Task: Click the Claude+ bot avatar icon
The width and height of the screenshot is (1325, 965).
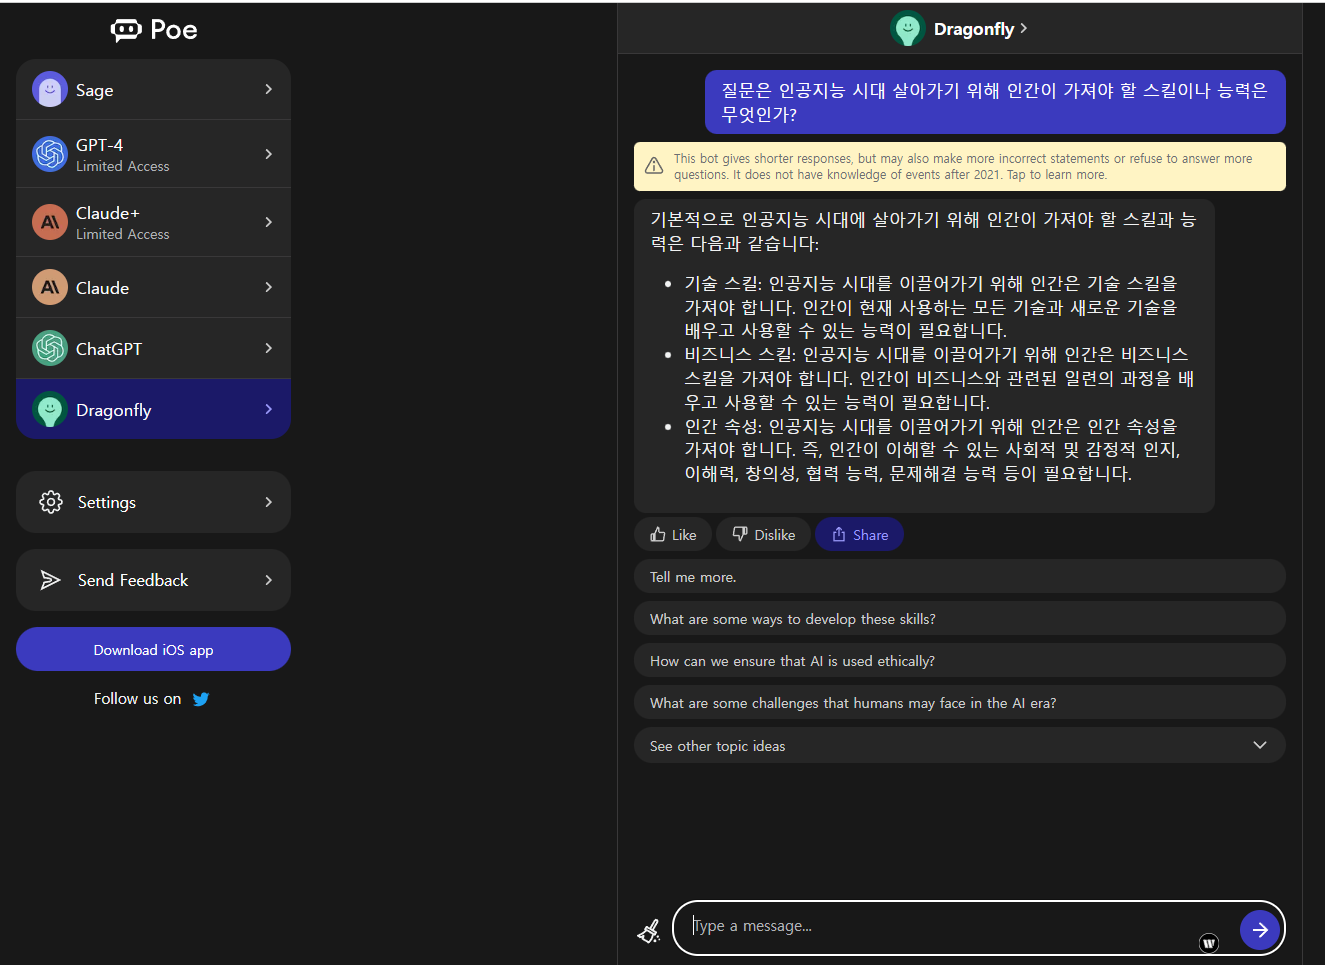Action: coord(50,222)
